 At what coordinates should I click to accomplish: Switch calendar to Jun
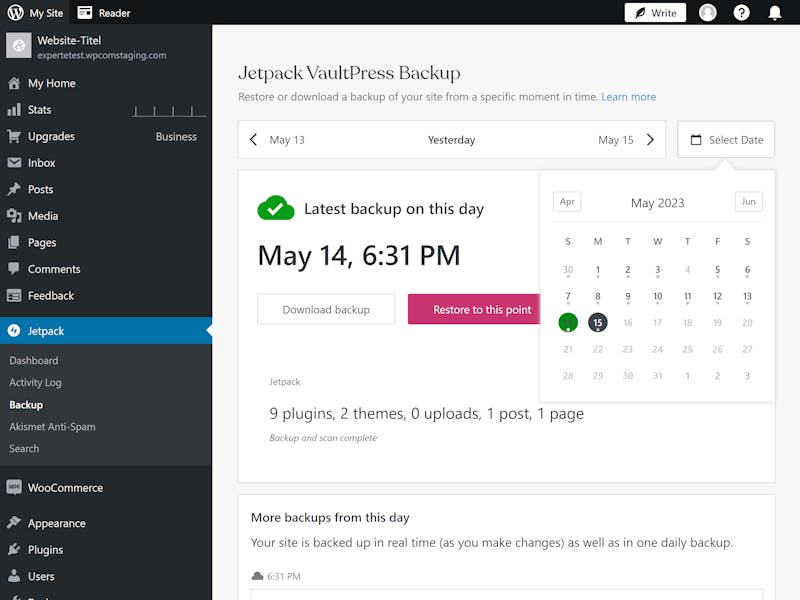click(748, 202)
